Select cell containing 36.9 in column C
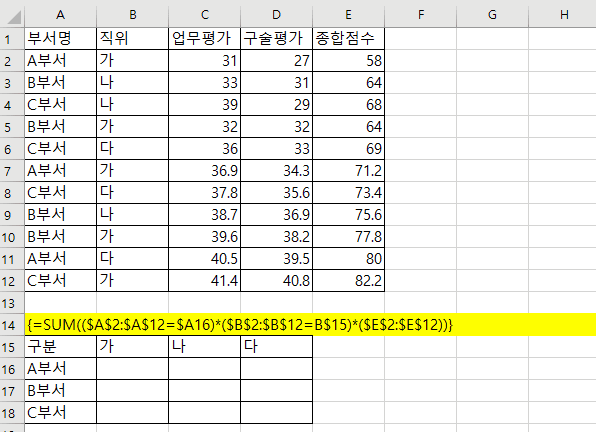Screen dimensions: 596x432 pyautogui.click(x=204, y=171)
